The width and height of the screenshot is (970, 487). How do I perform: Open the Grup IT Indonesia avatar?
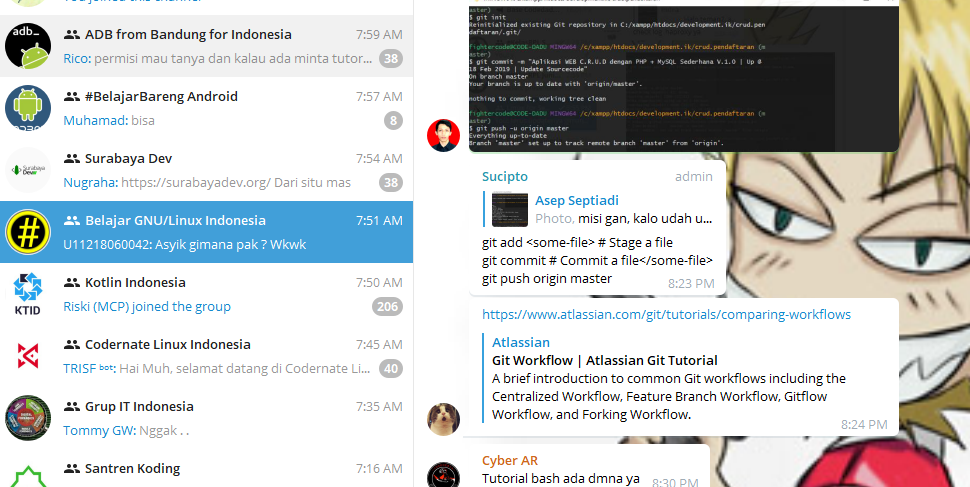coord(28,418)
